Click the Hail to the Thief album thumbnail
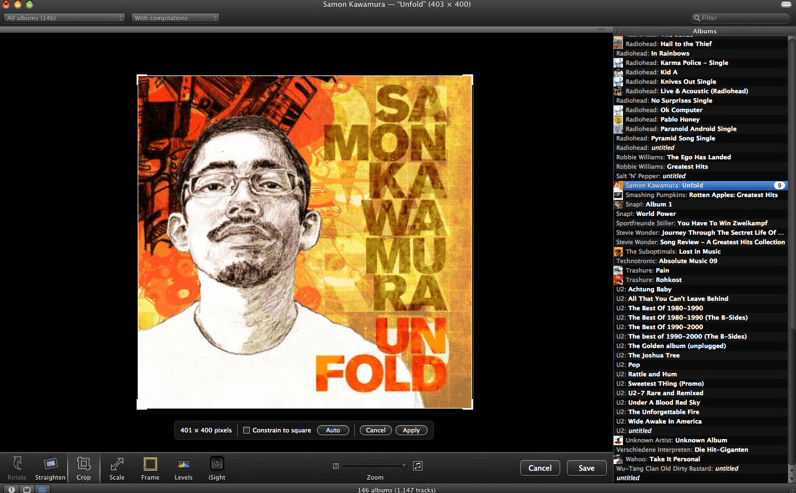 (618, 44)
